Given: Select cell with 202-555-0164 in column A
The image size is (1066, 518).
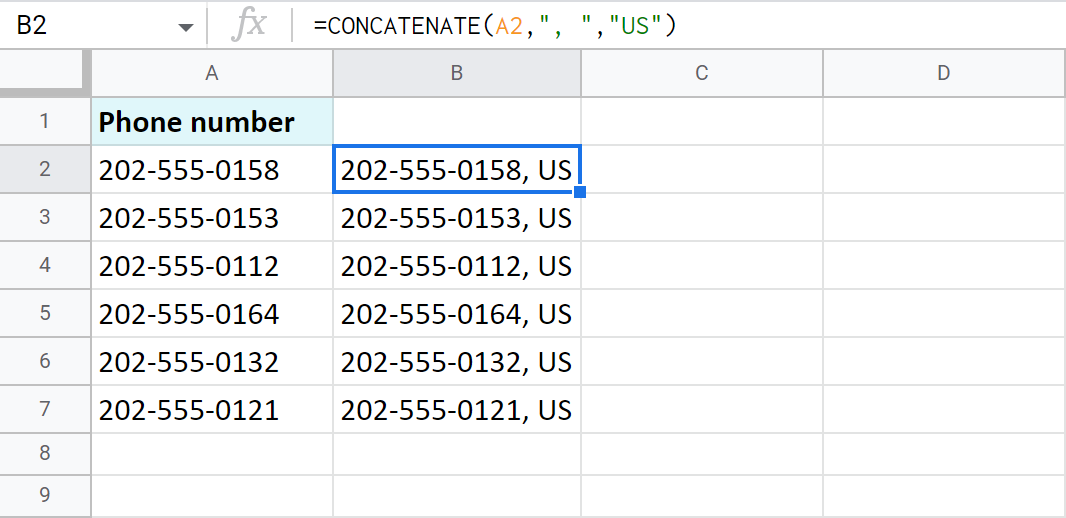Looking at the screenshot, I should (x=212, y=313).
